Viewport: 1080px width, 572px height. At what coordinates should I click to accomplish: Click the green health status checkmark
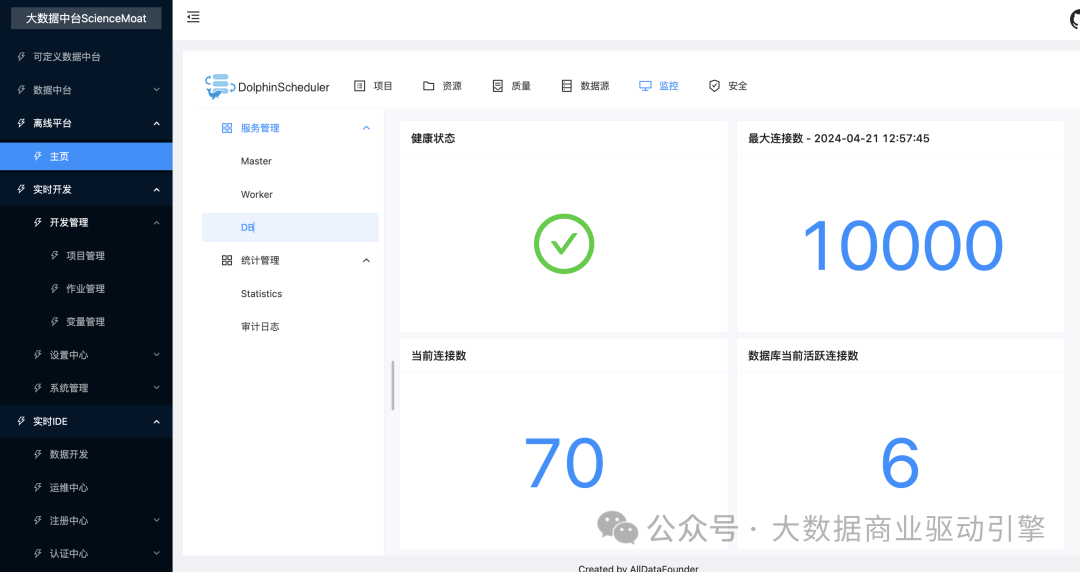pos(563,244)
